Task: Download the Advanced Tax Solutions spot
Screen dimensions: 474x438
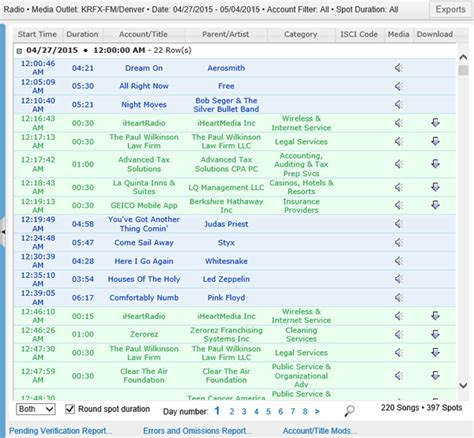Action: click(435, 164)
